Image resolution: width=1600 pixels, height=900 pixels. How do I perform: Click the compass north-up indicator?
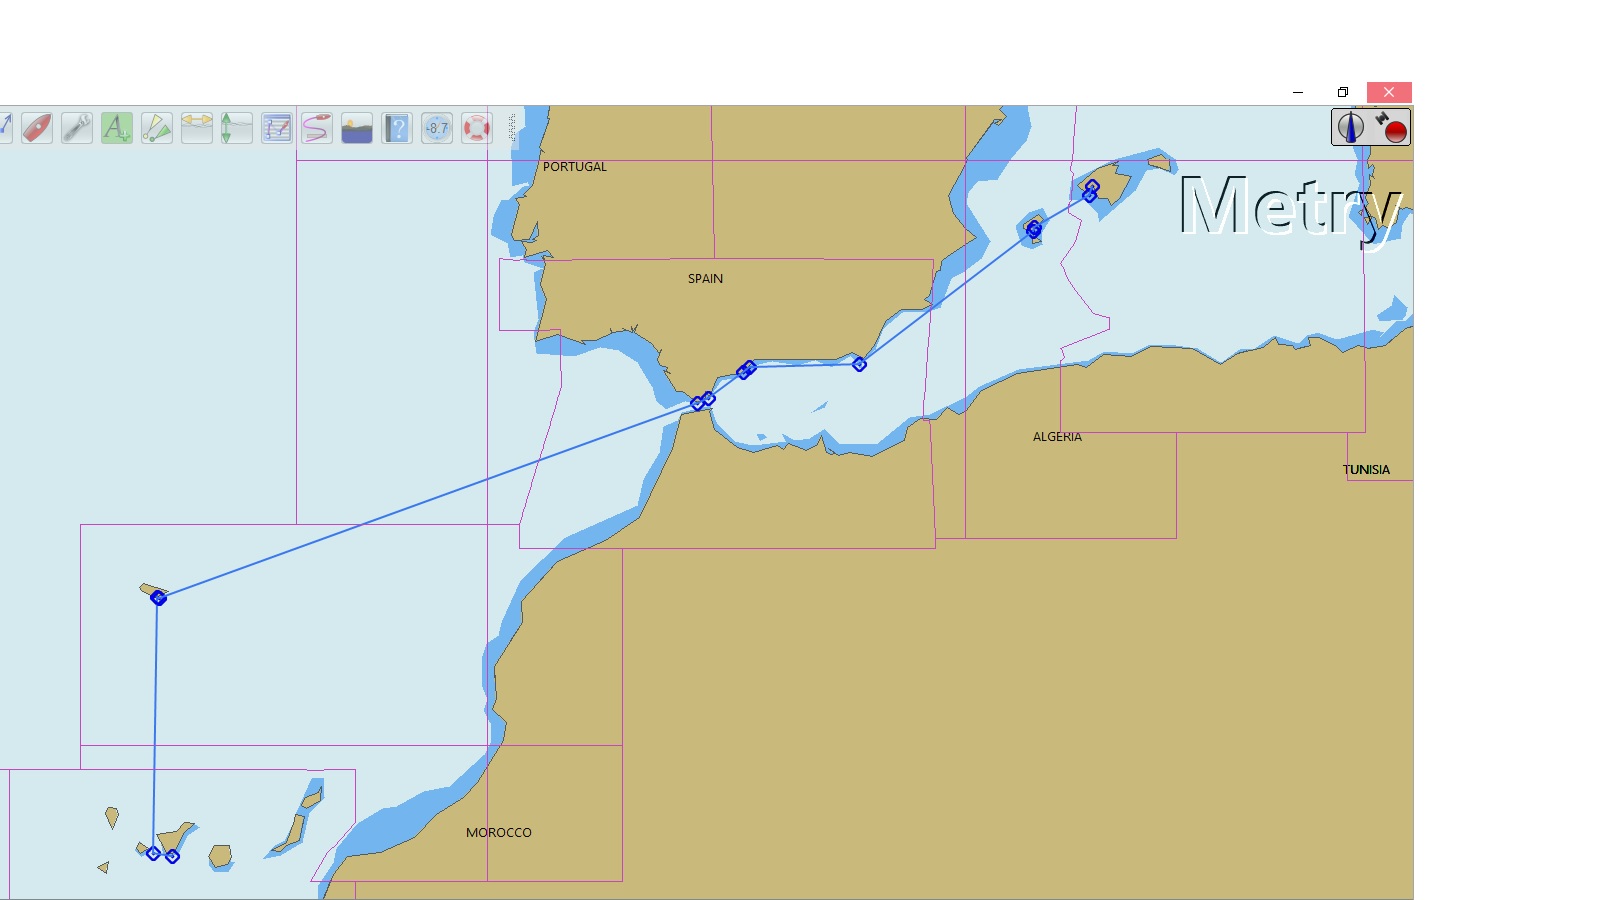tap(1351, 127)
